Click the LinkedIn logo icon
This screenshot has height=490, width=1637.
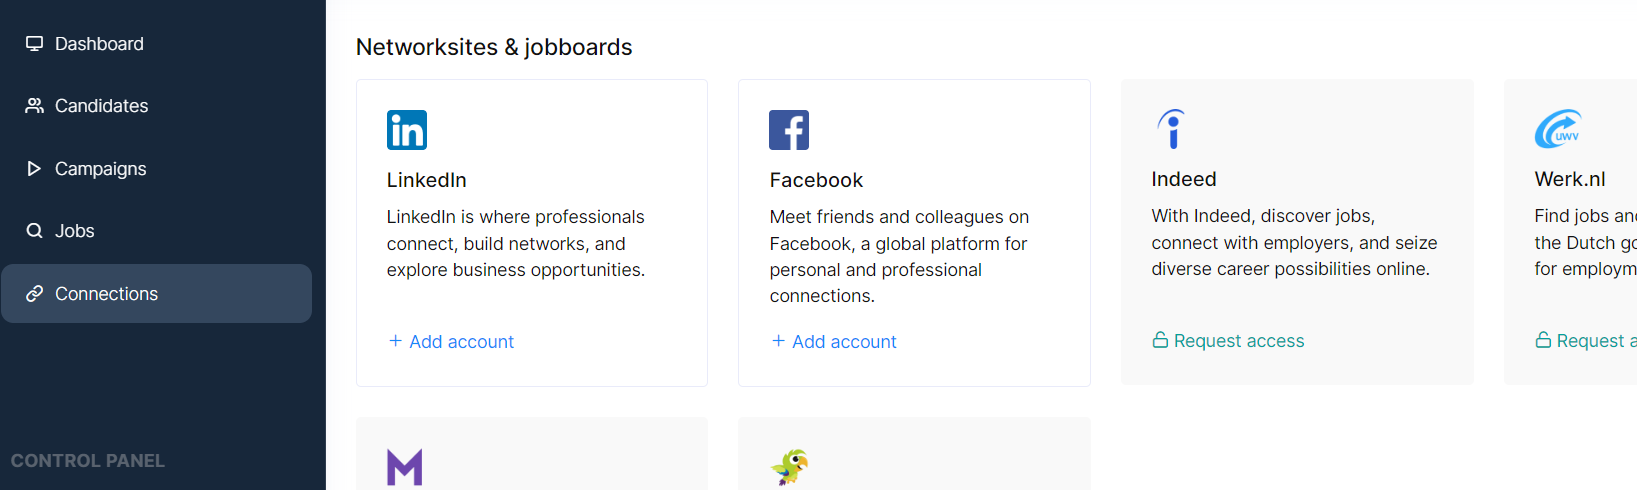407,130
